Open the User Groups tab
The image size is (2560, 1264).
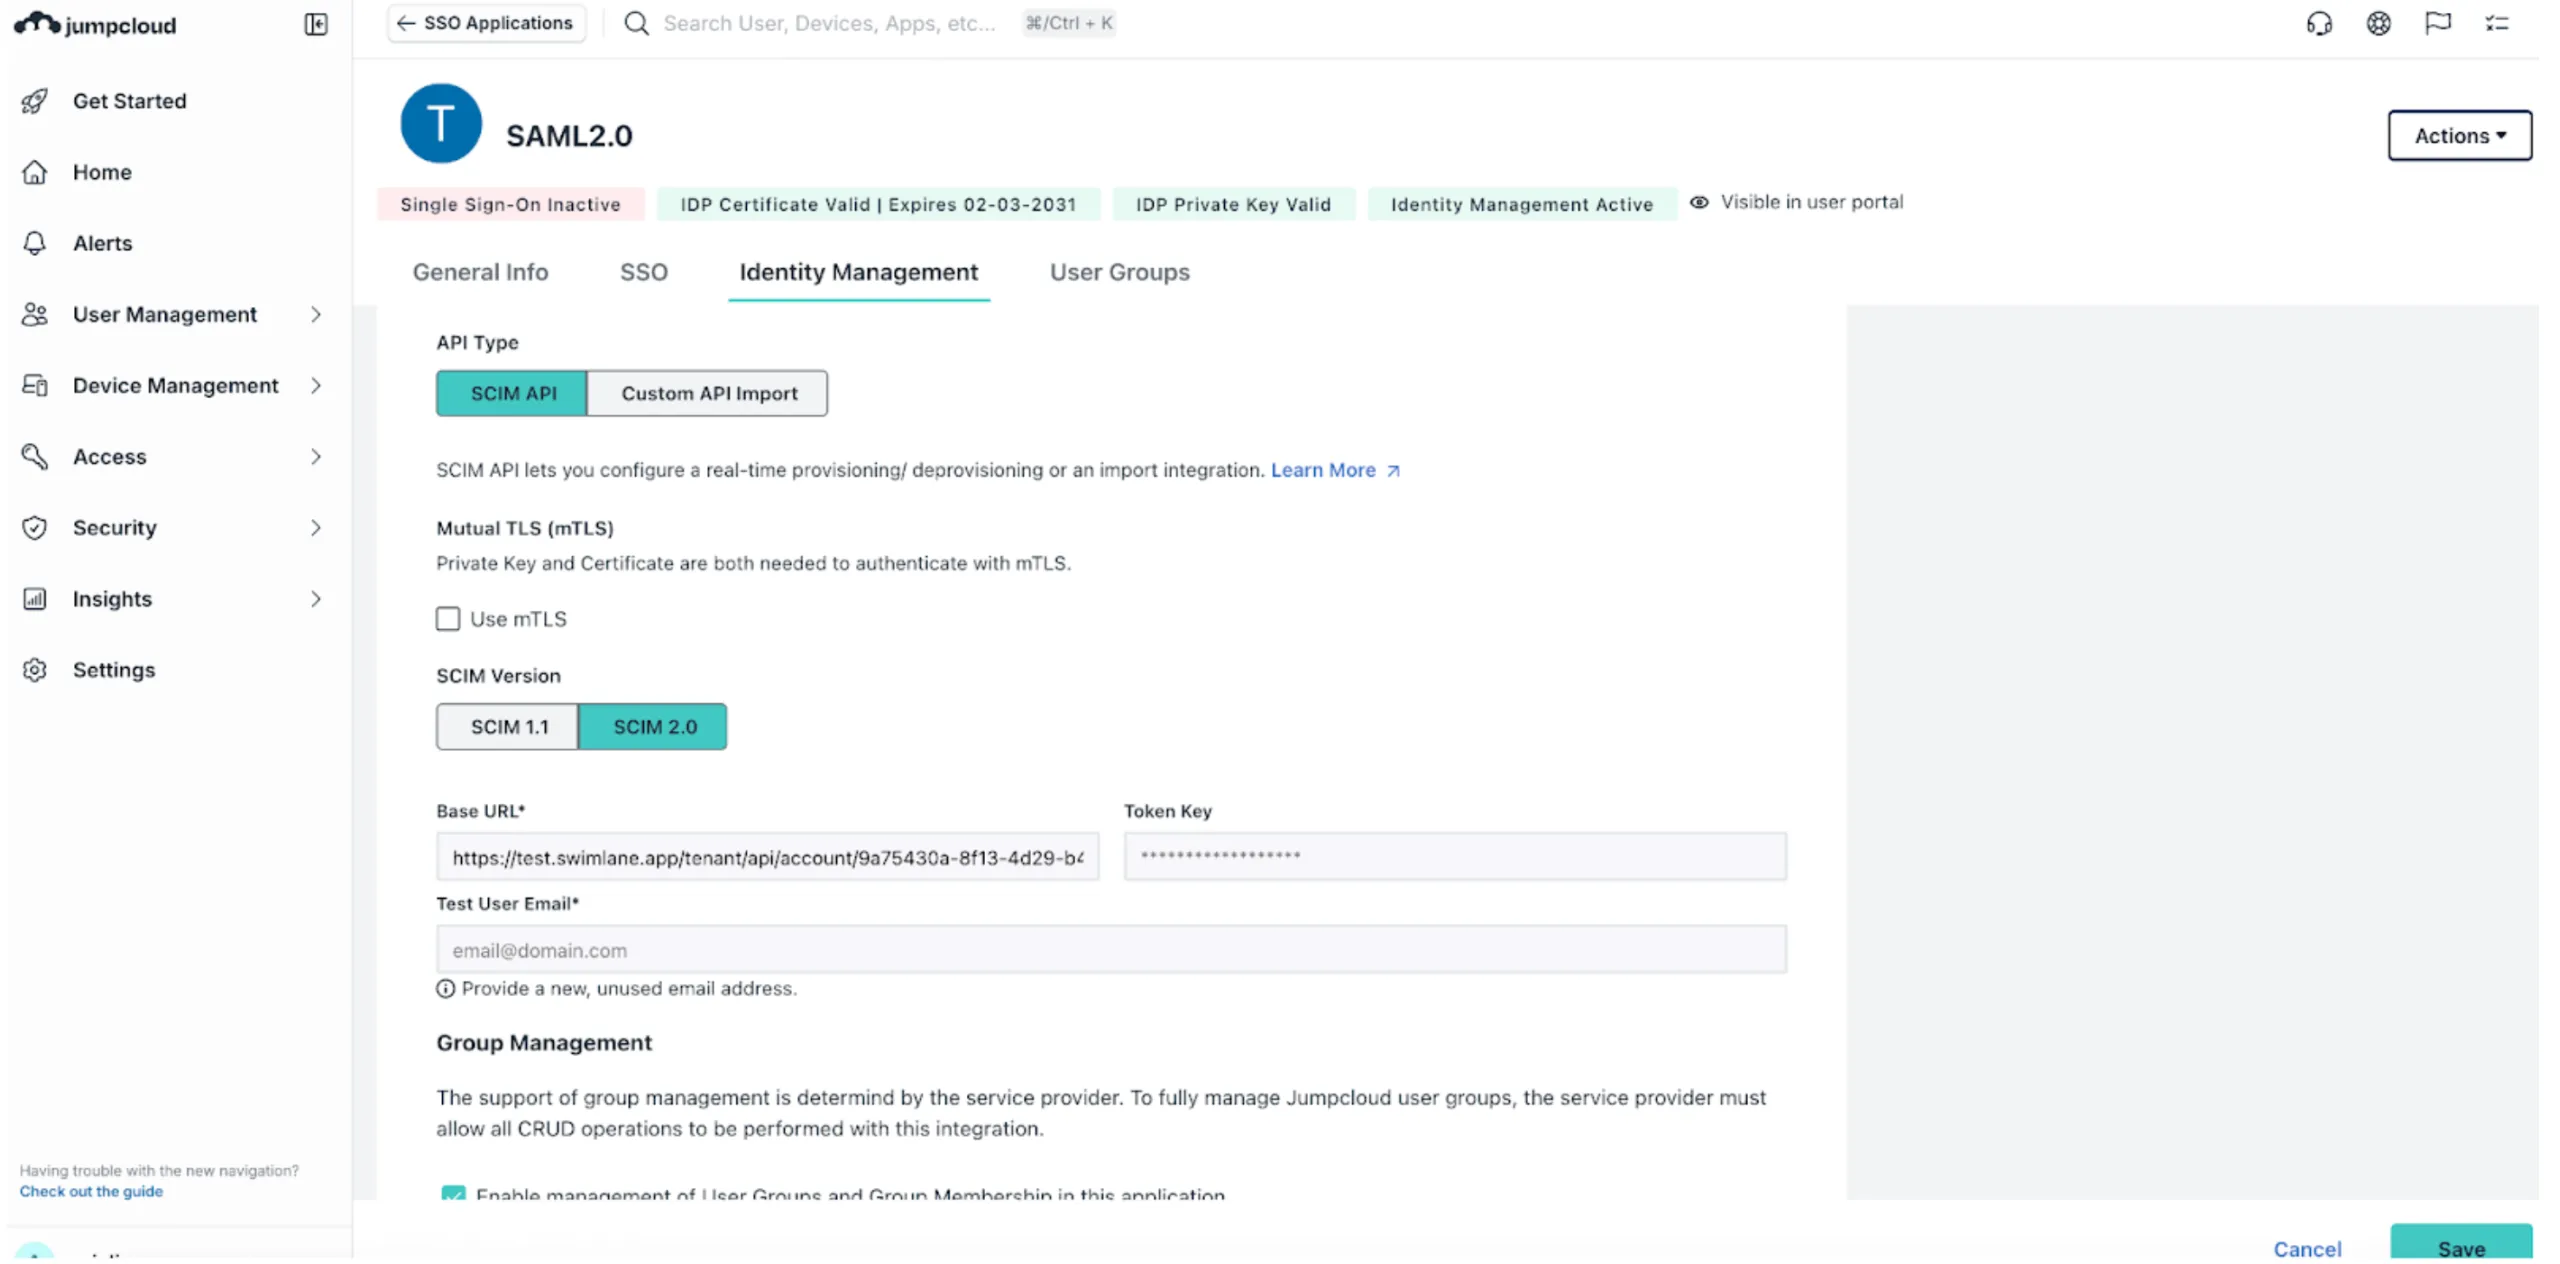(1119, 272)
